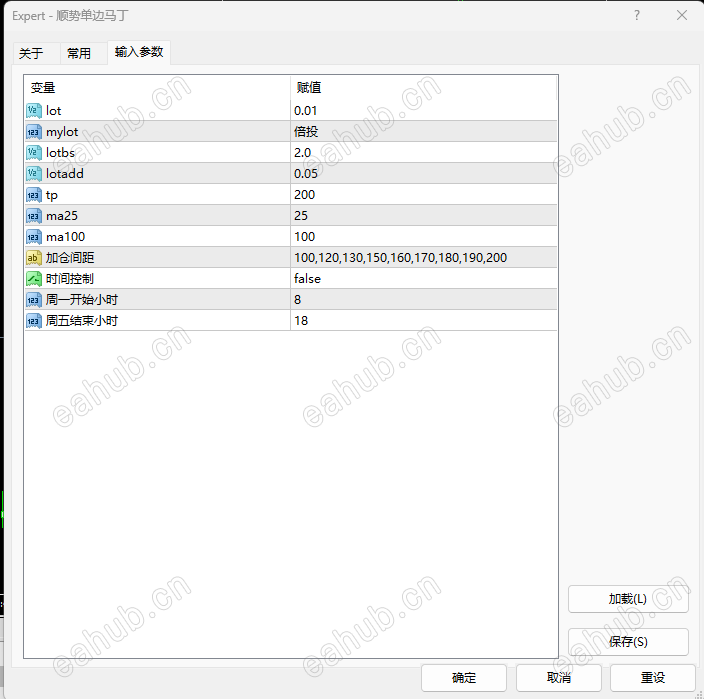Edit the tp value 200
The image size is (704, 699).
pos(423,195)
